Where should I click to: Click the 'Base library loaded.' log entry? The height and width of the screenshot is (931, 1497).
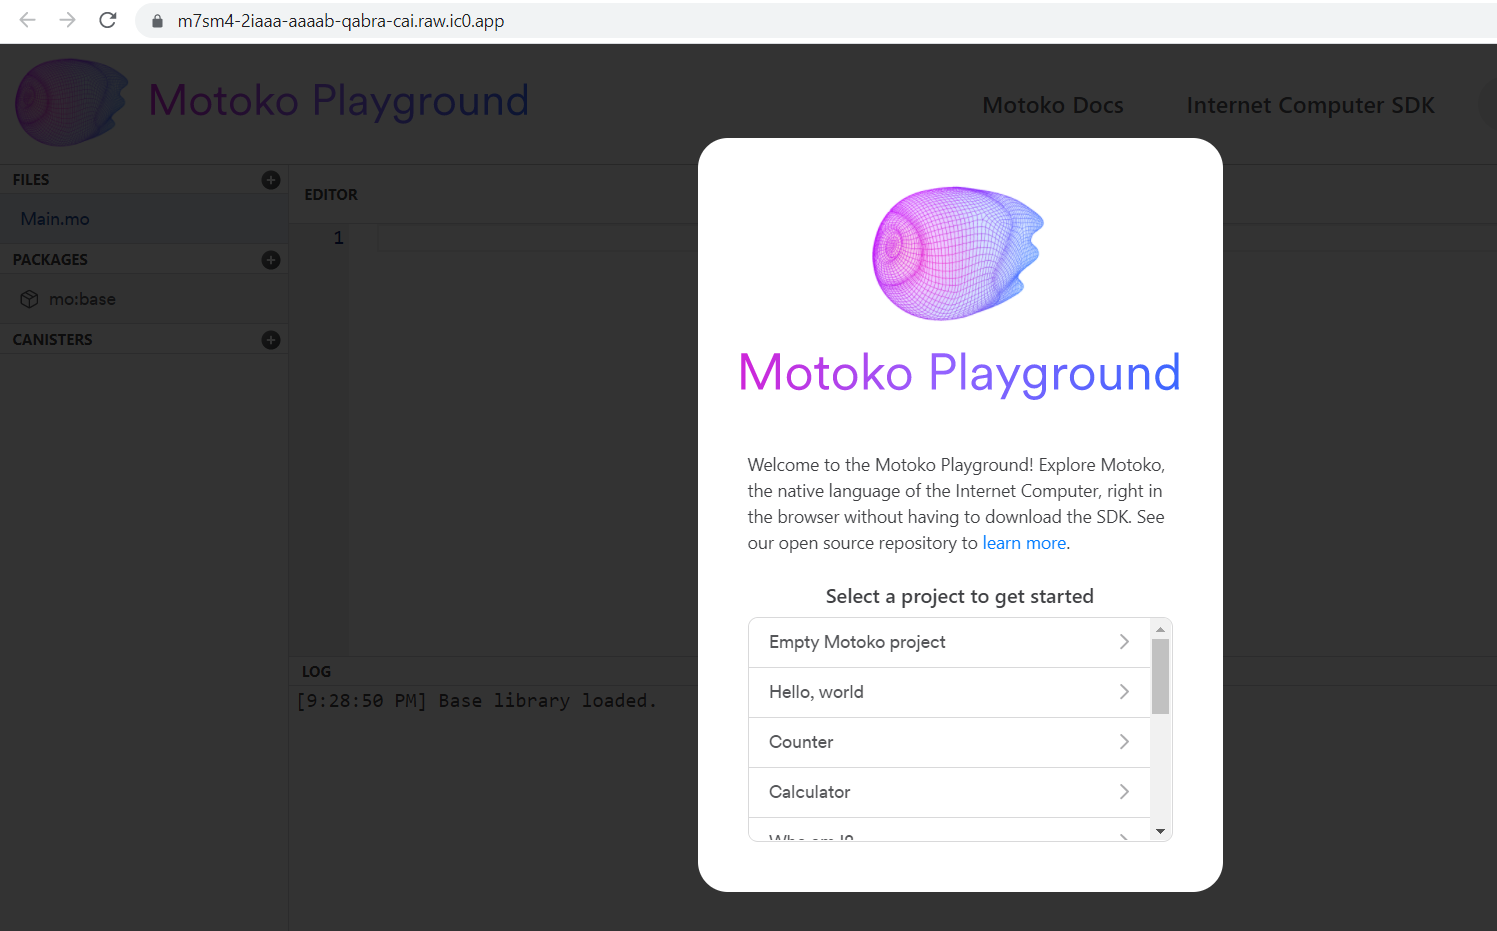[477, 701]
